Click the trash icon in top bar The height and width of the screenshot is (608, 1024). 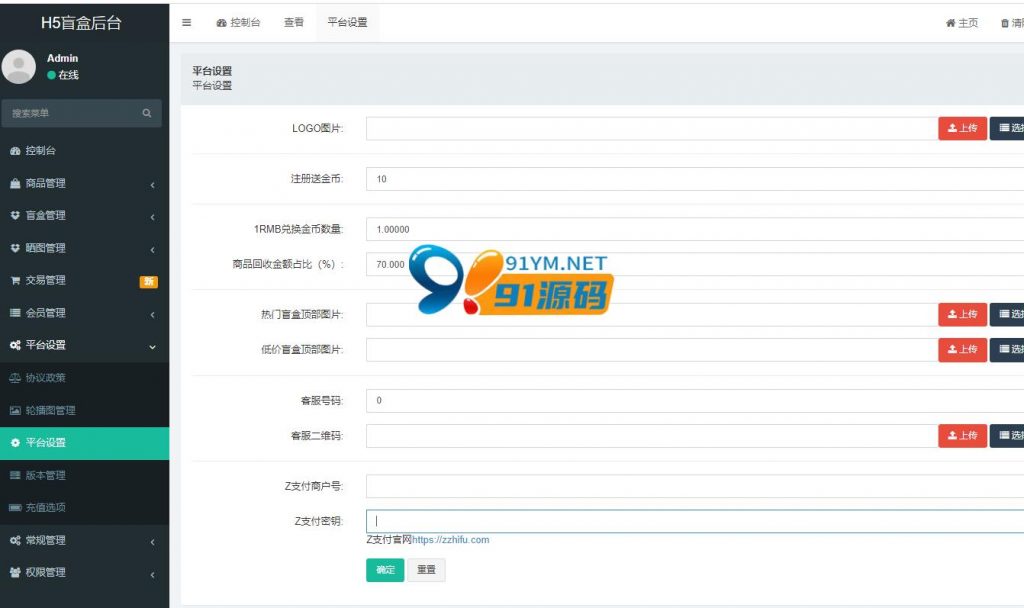(x=1004, y=23)
